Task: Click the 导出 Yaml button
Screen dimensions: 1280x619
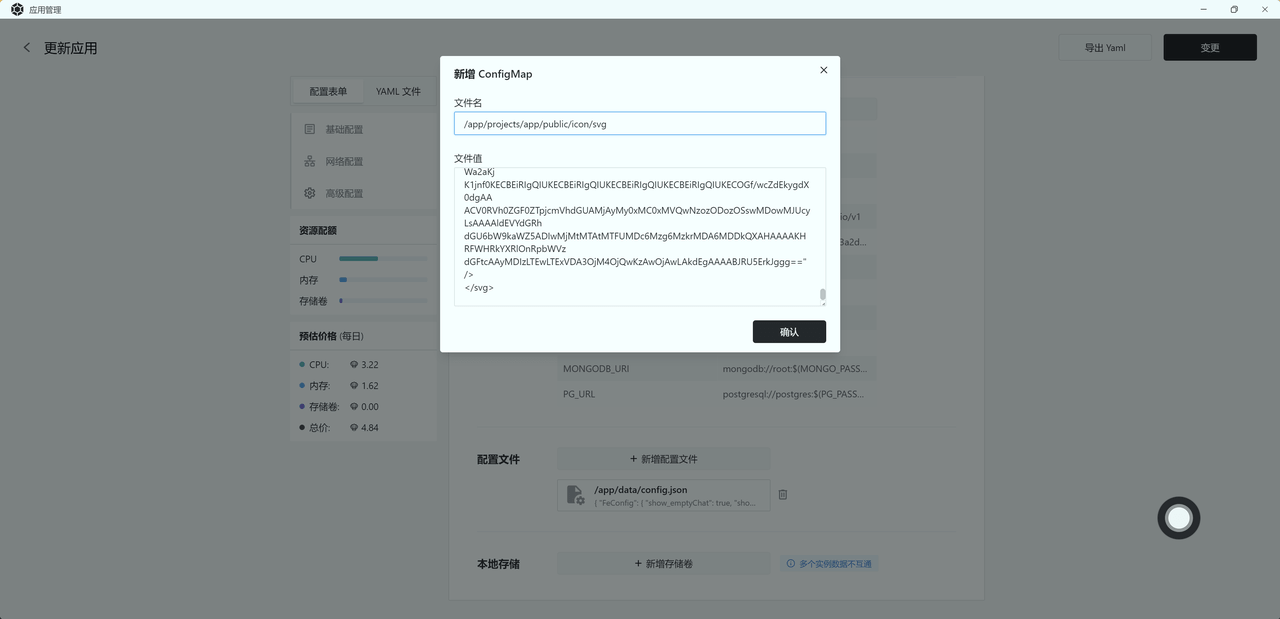Action: click(x=1104, y=47)
